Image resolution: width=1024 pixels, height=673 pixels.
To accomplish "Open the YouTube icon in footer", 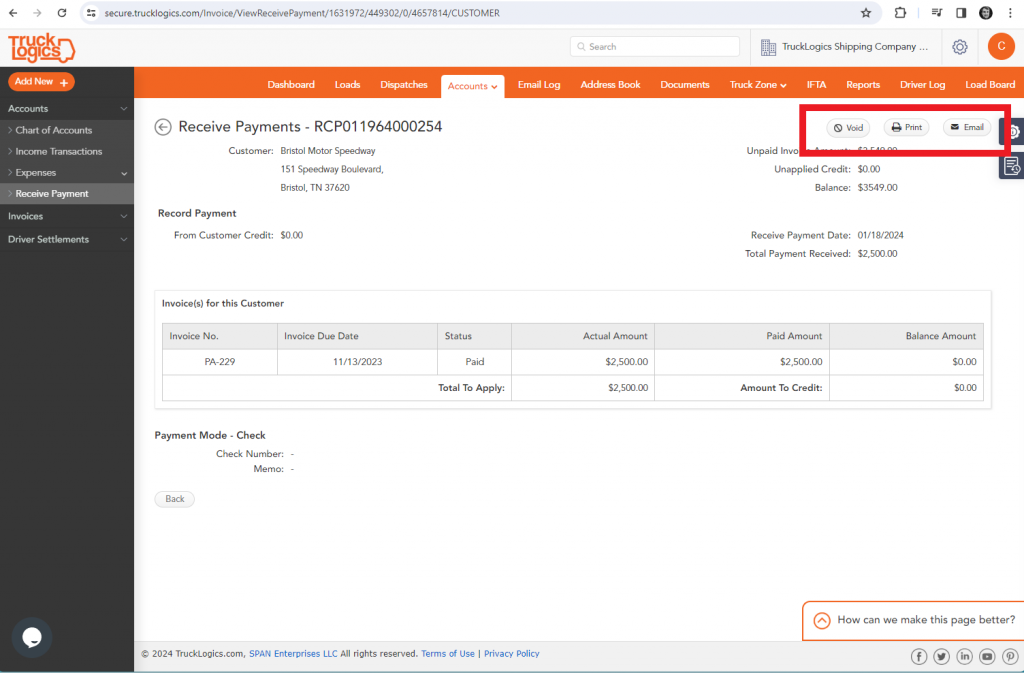I will [987, 656].
